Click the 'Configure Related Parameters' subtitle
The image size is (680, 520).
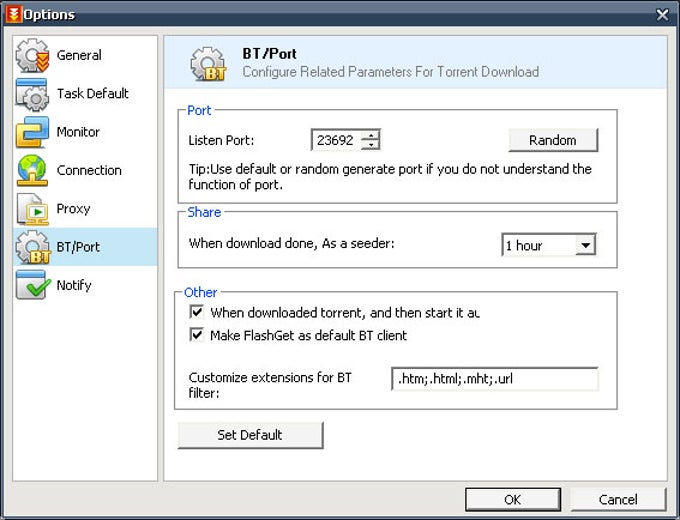click(391, 72)
